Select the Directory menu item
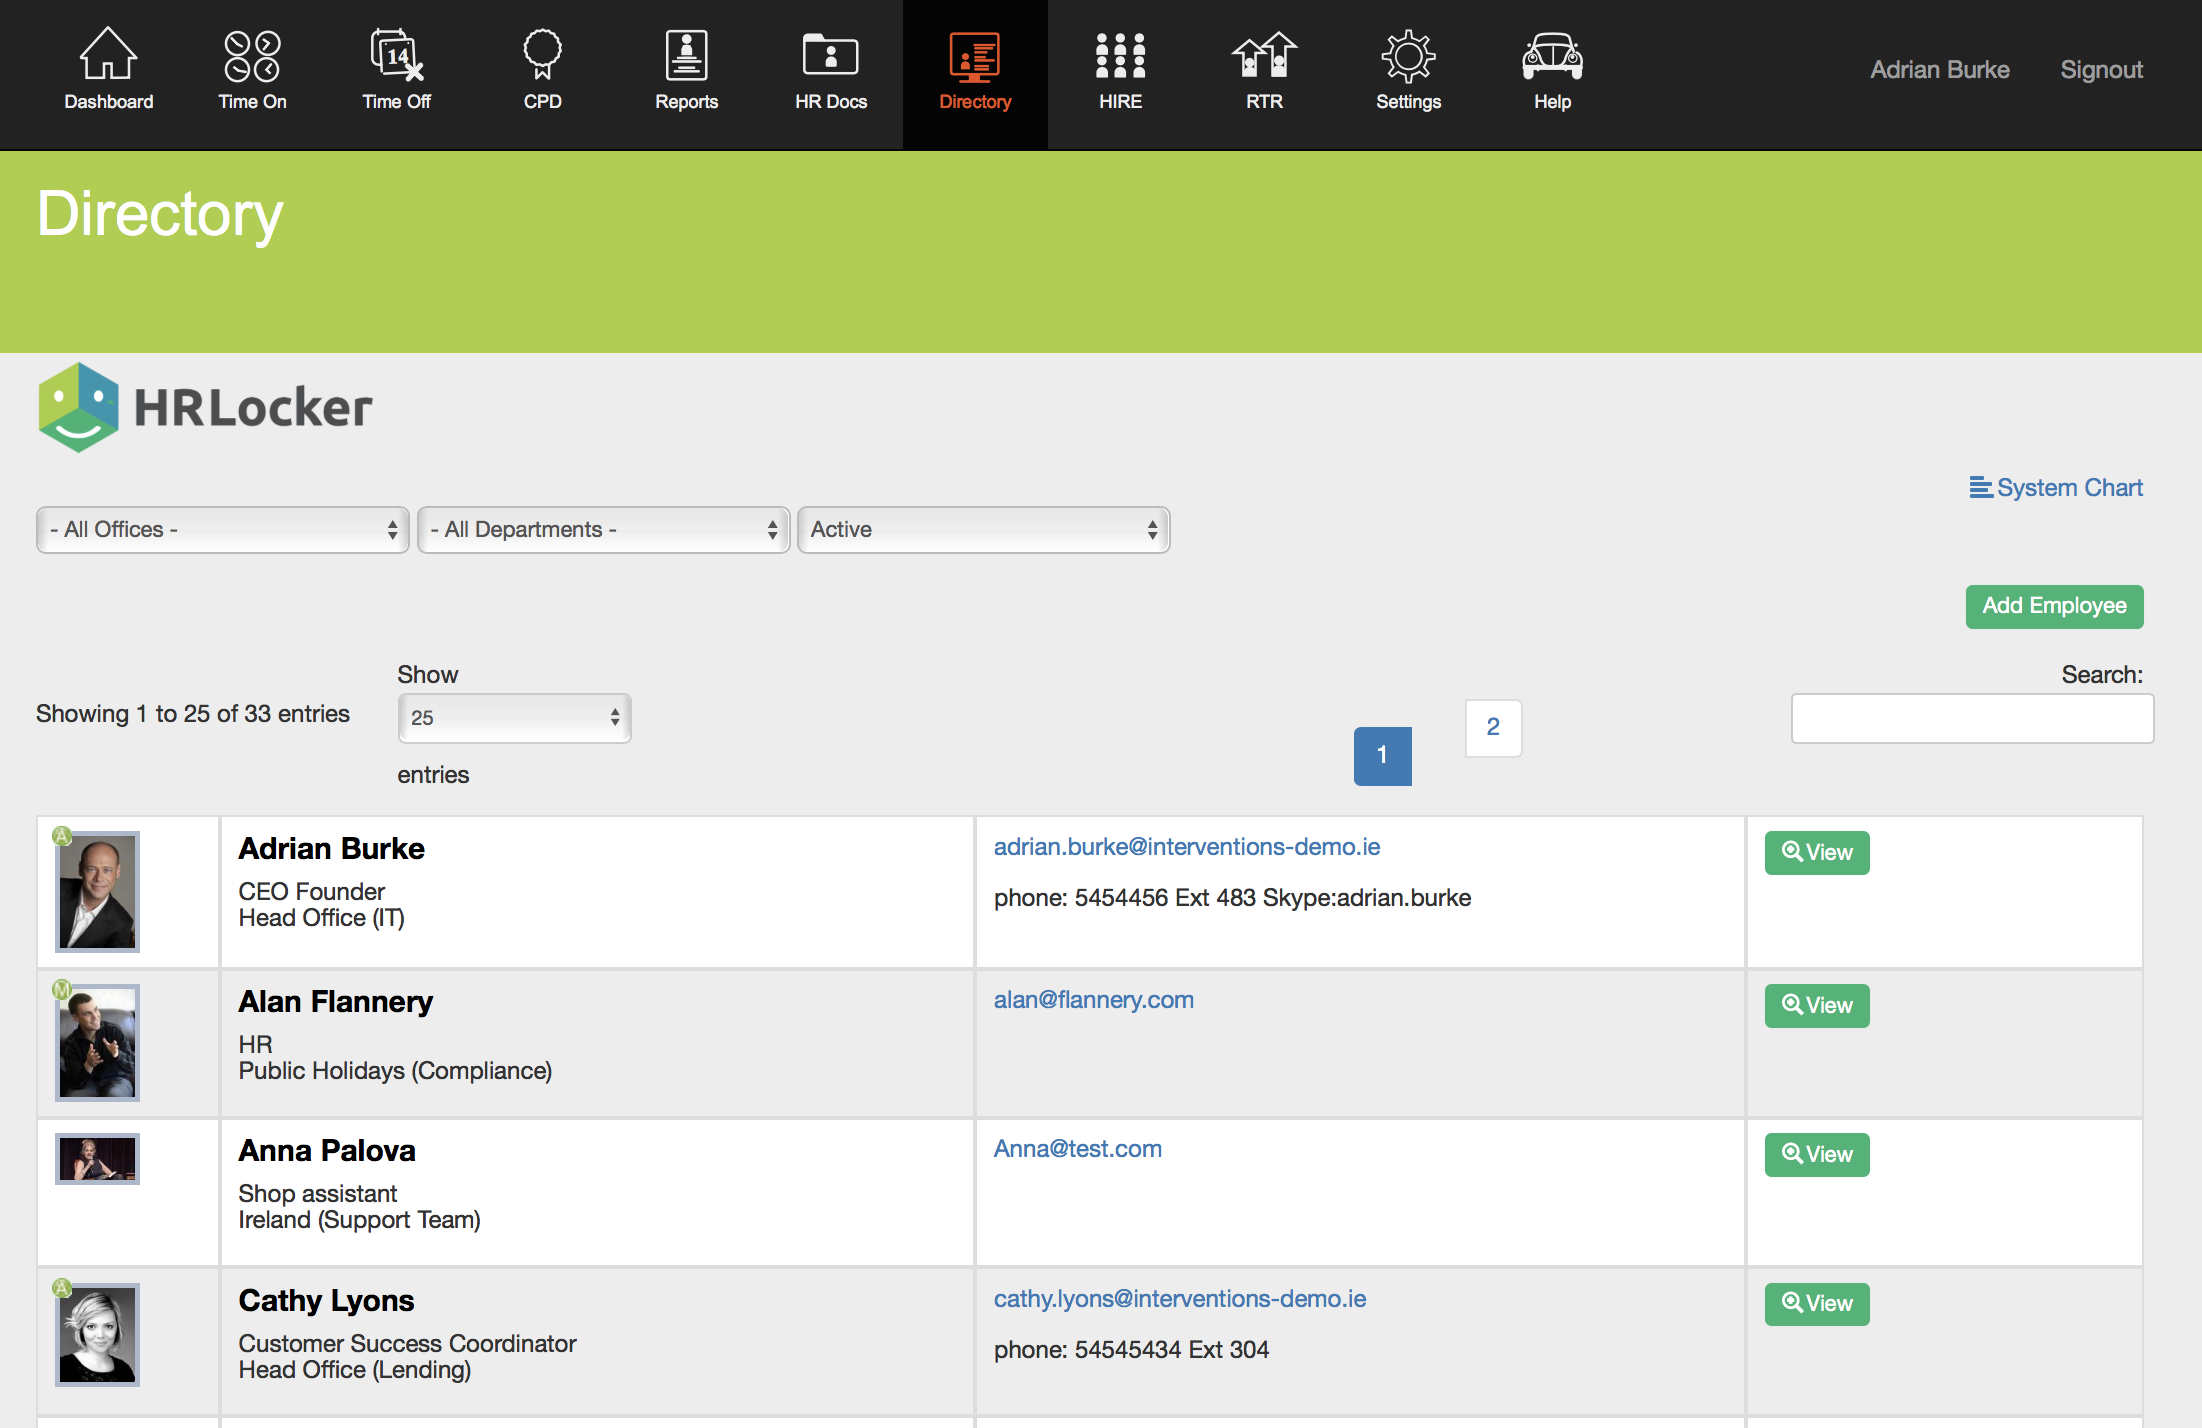This screenshot has height=1428, width=2202. (975, 72)
